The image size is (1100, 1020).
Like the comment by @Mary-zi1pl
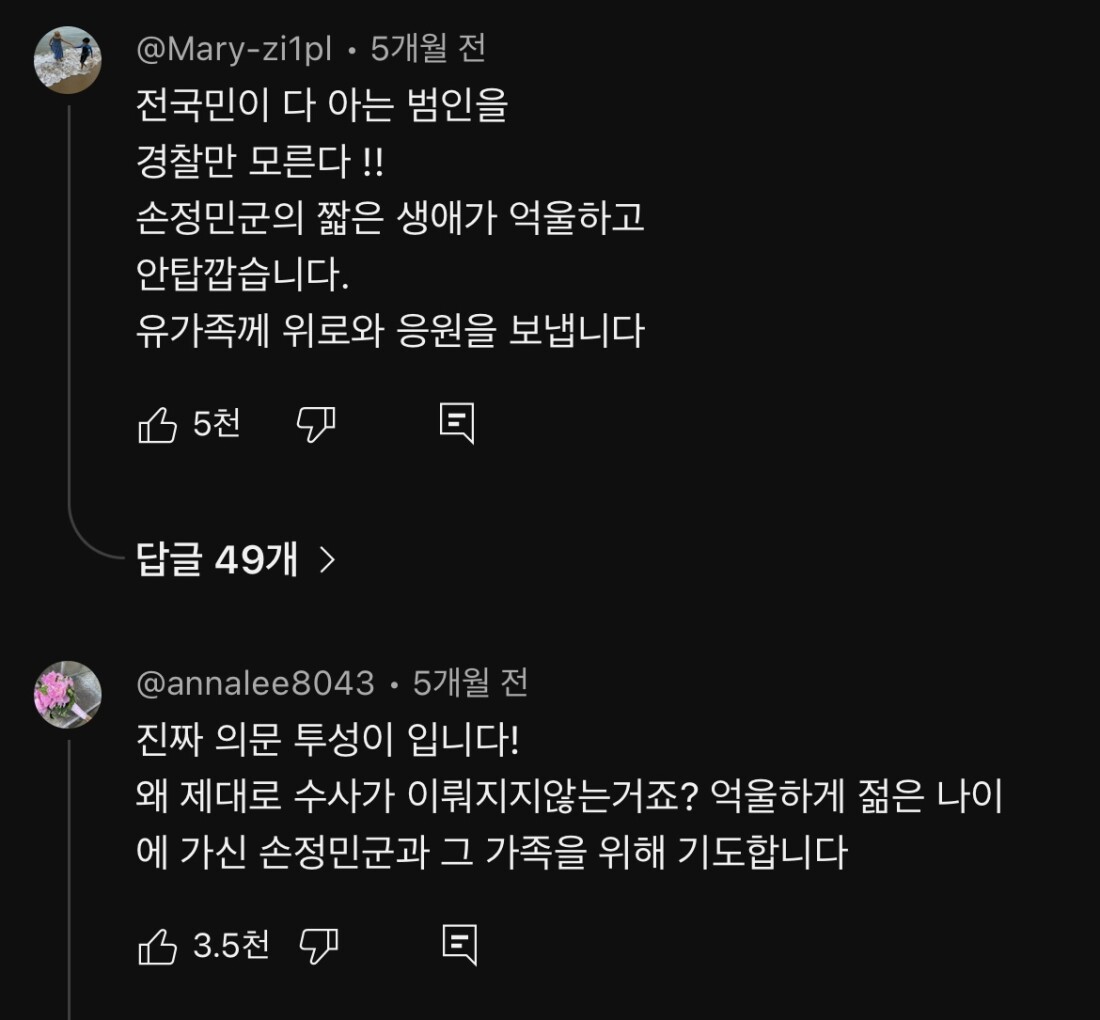tap(157, 425)
